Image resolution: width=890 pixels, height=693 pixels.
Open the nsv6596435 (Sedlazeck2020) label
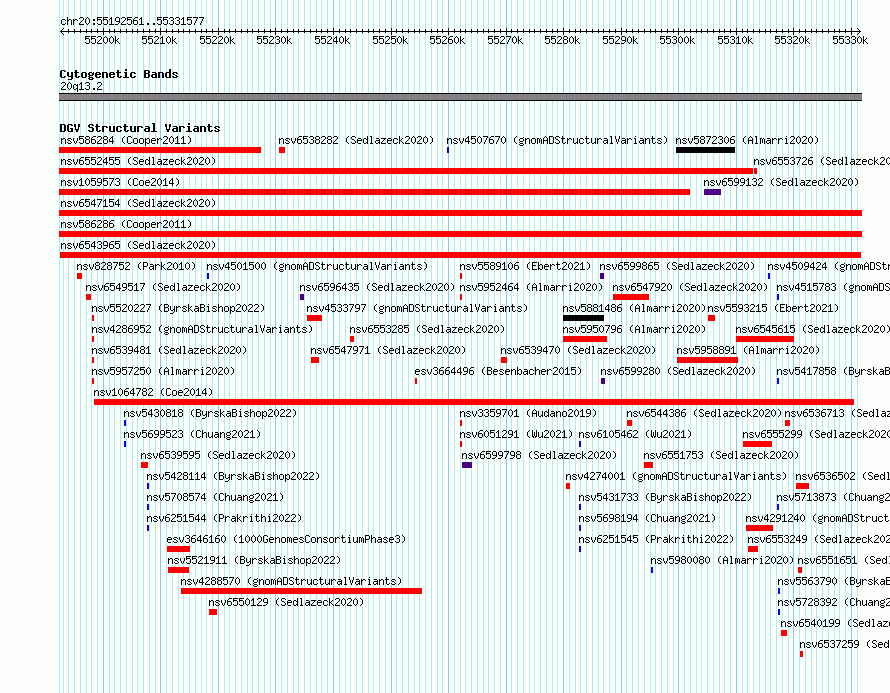[x=377, y=287]
